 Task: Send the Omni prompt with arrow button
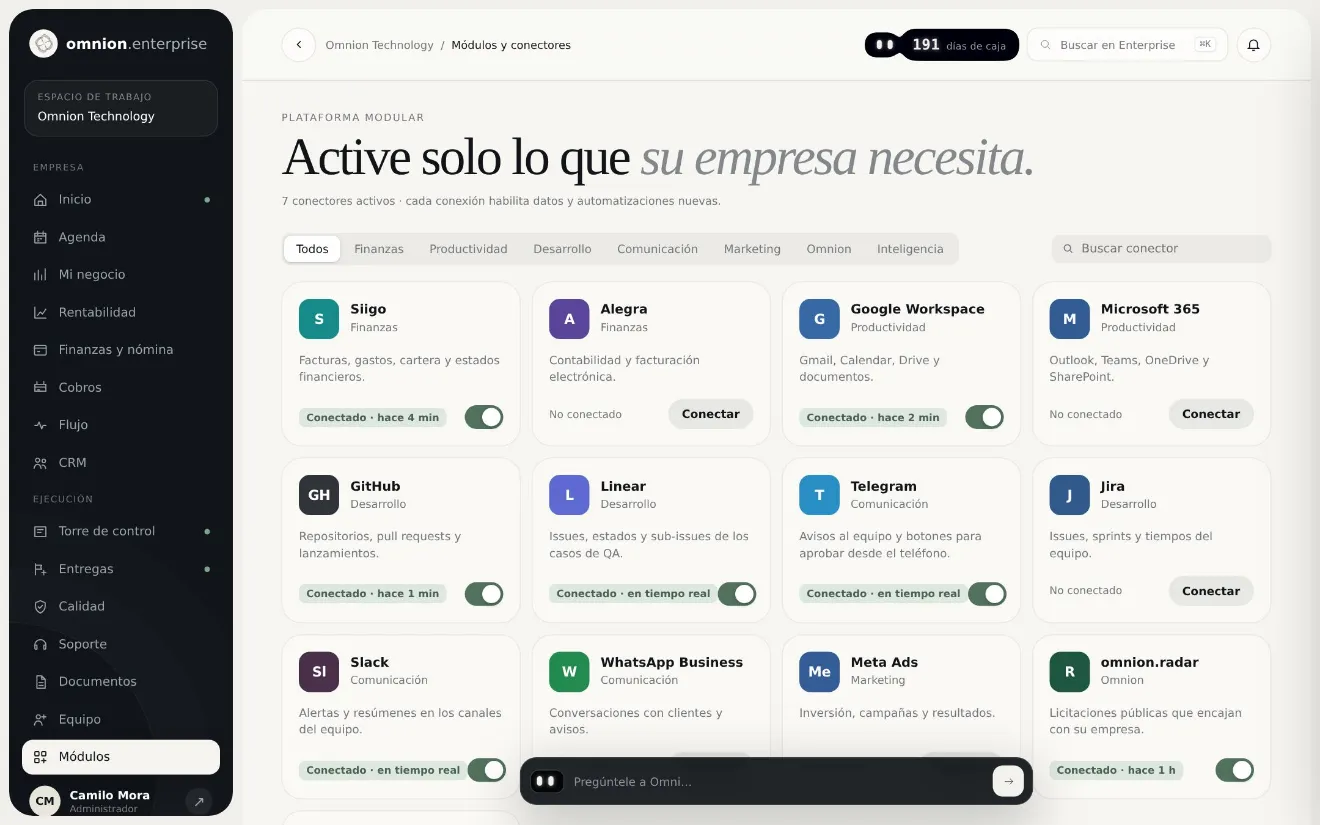(1008, 782)
